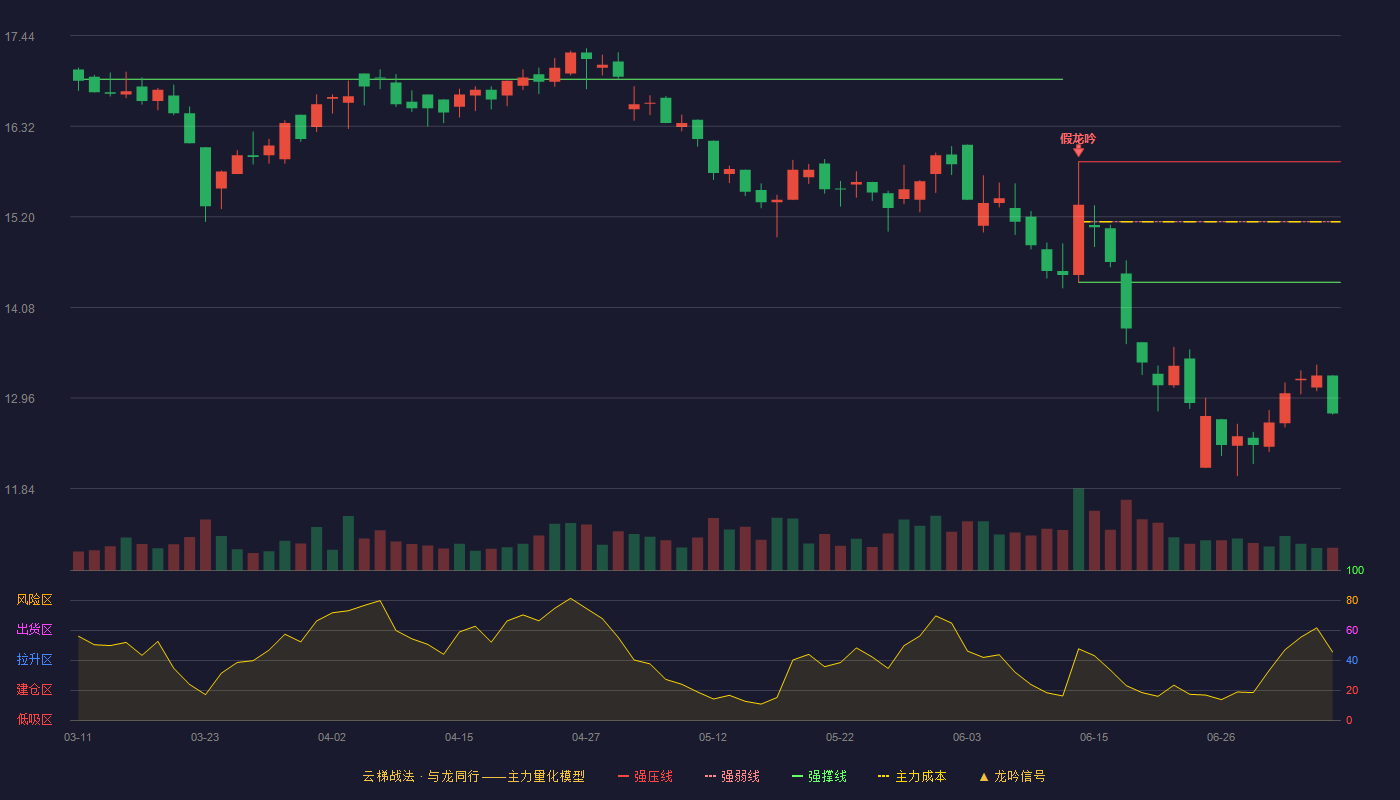This screenshot has height=800, width=1400.
Task: Click the 03-23 date label
Action: point(205,737)
